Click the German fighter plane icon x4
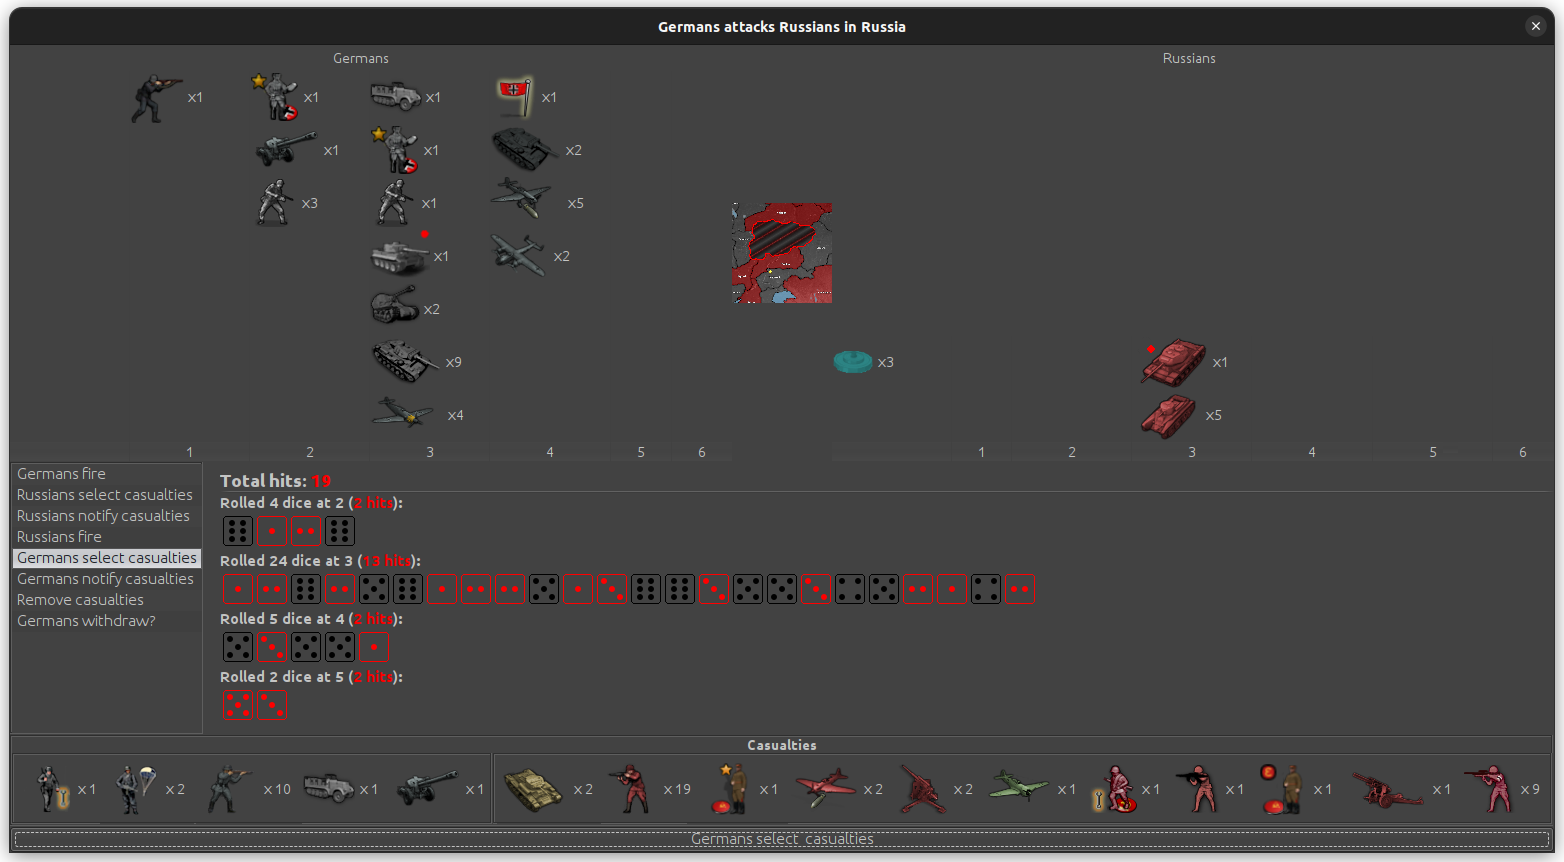The width and height of the screenshot is (1564, 862). tap(403, 414)
